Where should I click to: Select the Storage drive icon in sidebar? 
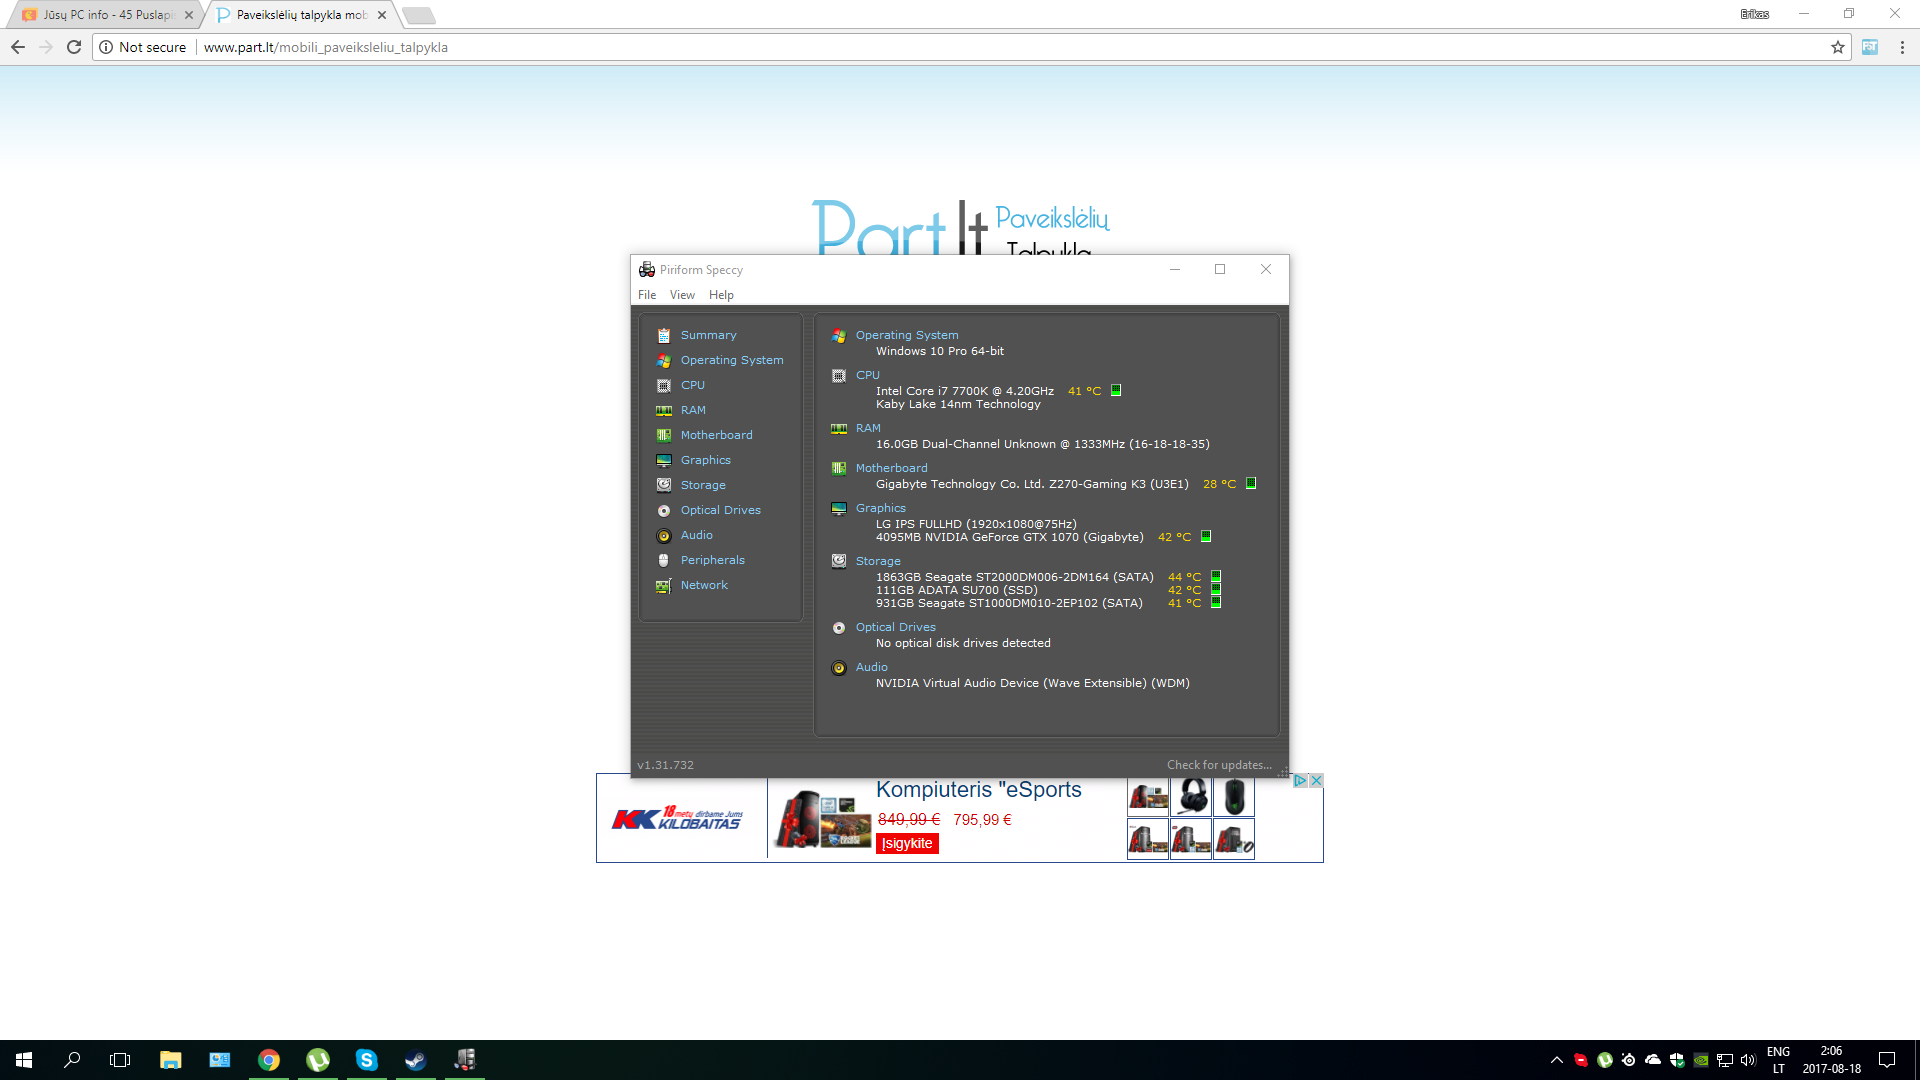663,485
